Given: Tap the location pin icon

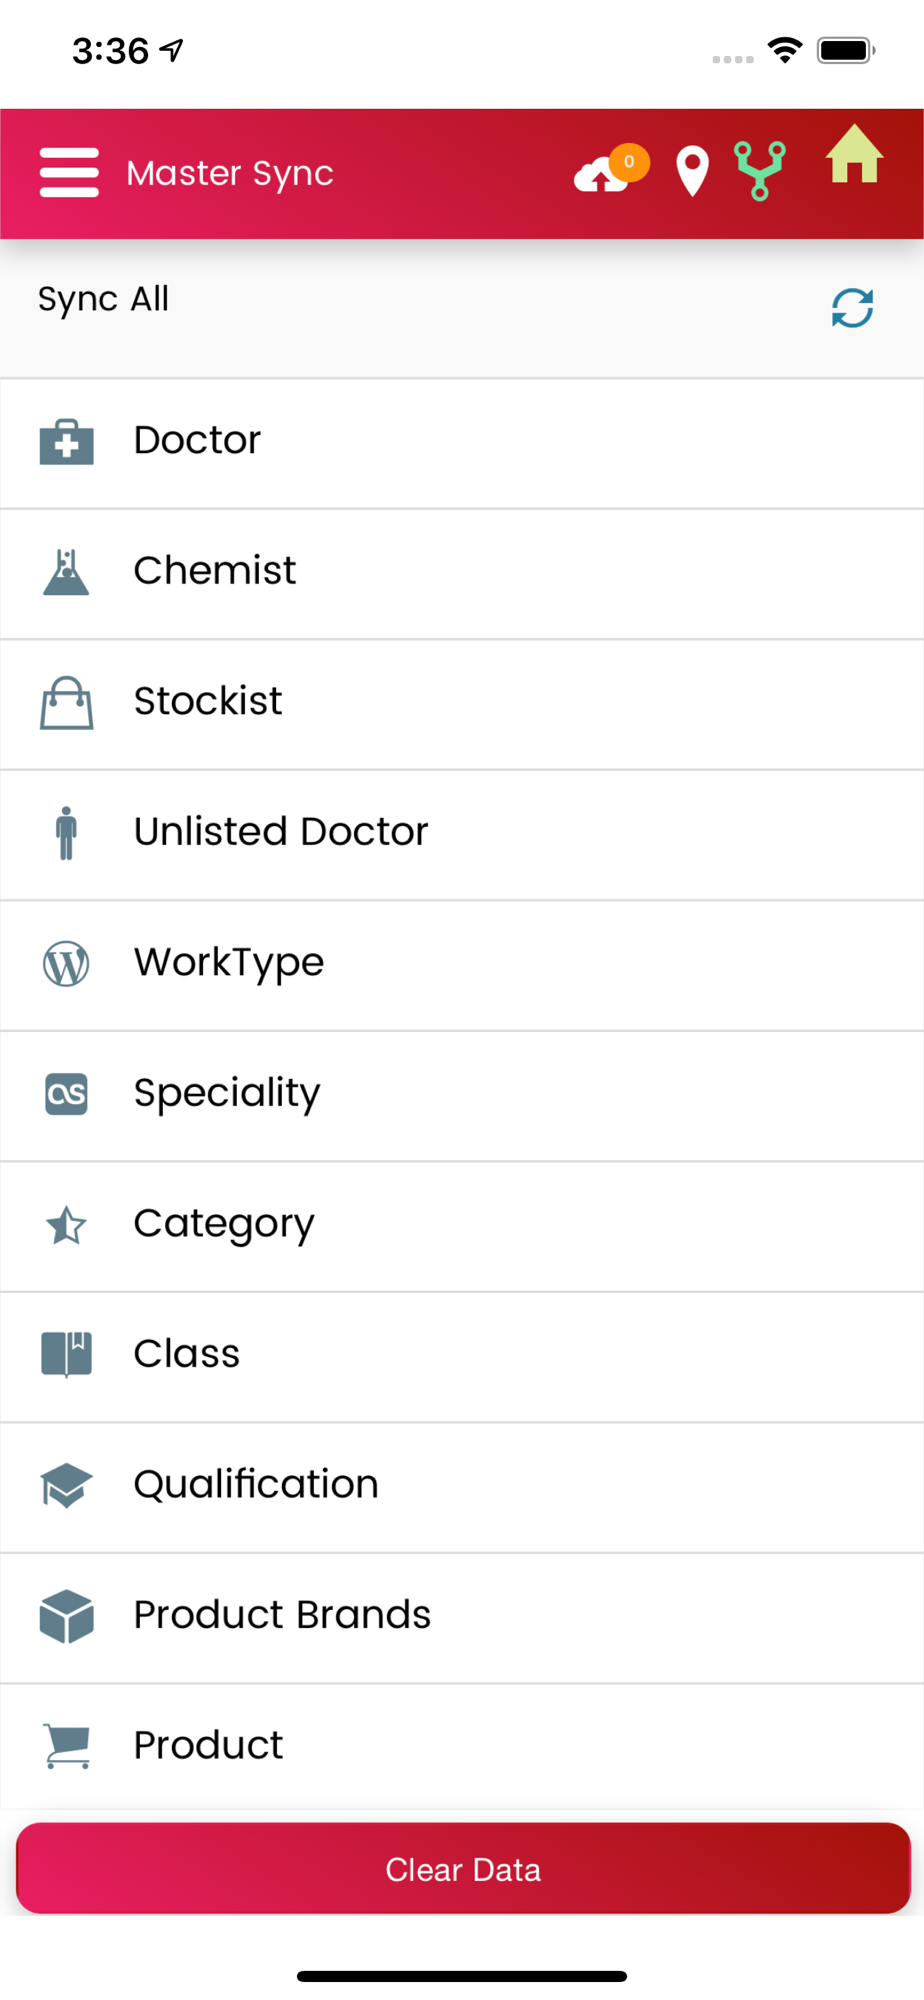Looking at the screenshot, I should click(x=692, y=171).
